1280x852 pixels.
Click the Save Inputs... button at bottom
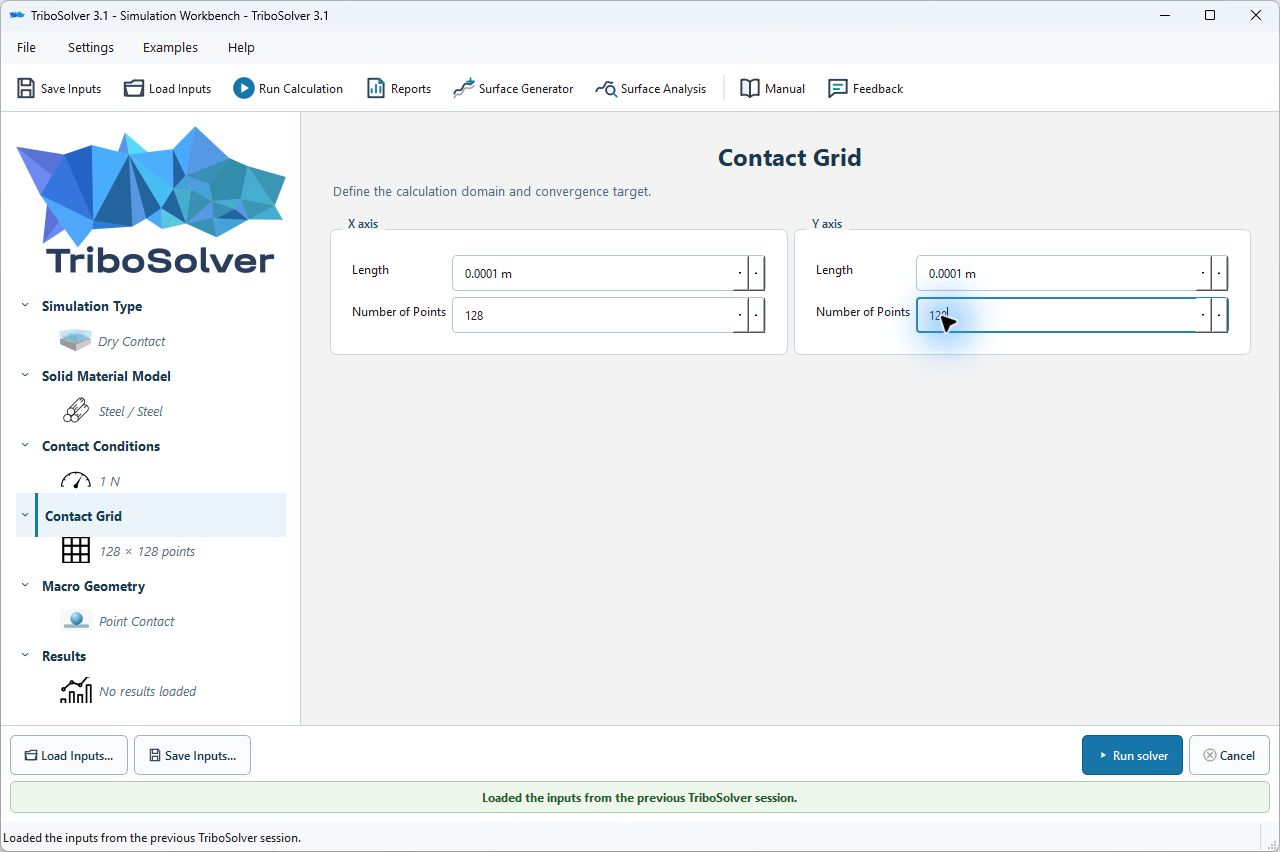click(192, 755)
